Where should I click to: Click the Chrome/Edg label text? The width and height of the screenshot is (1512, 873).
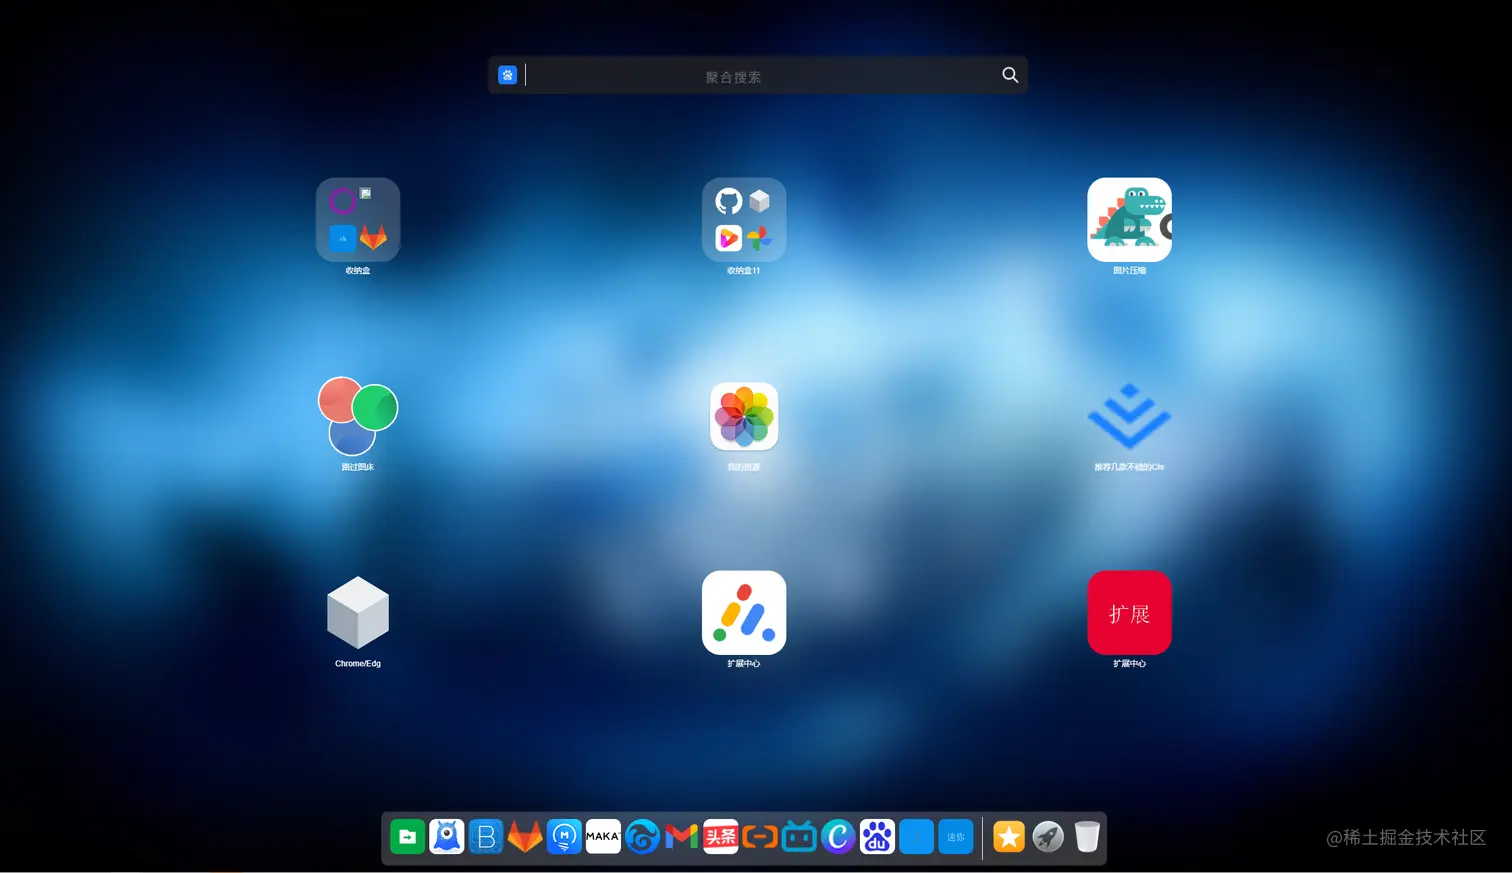[x=358, y=664]
